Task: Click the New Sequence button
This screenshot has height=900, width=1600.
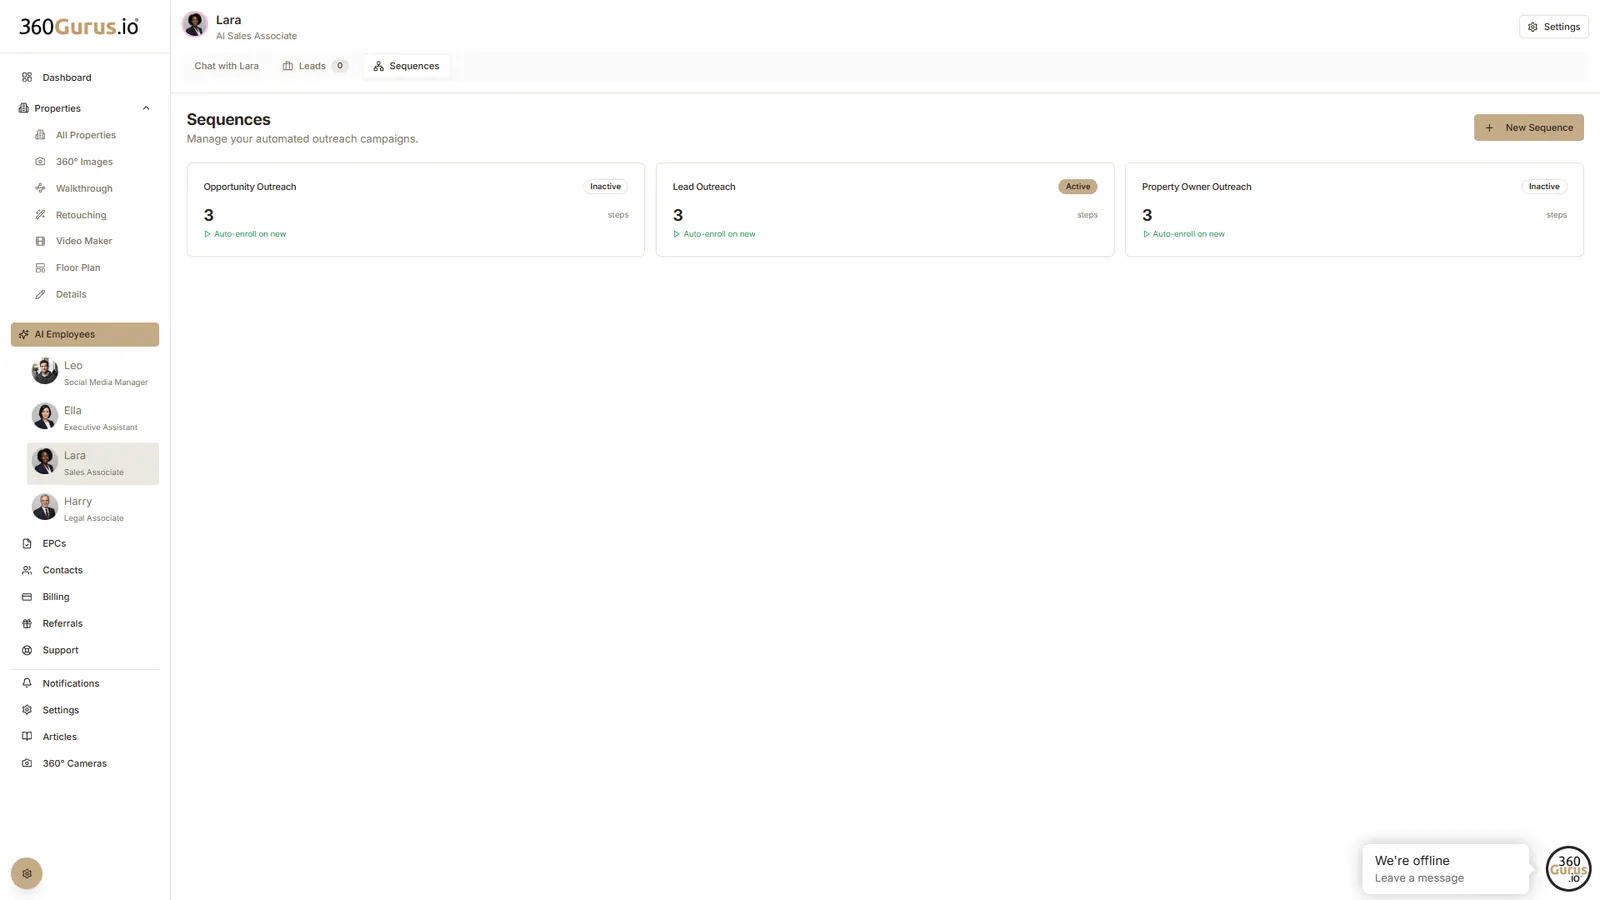Action: point(1528,127)
